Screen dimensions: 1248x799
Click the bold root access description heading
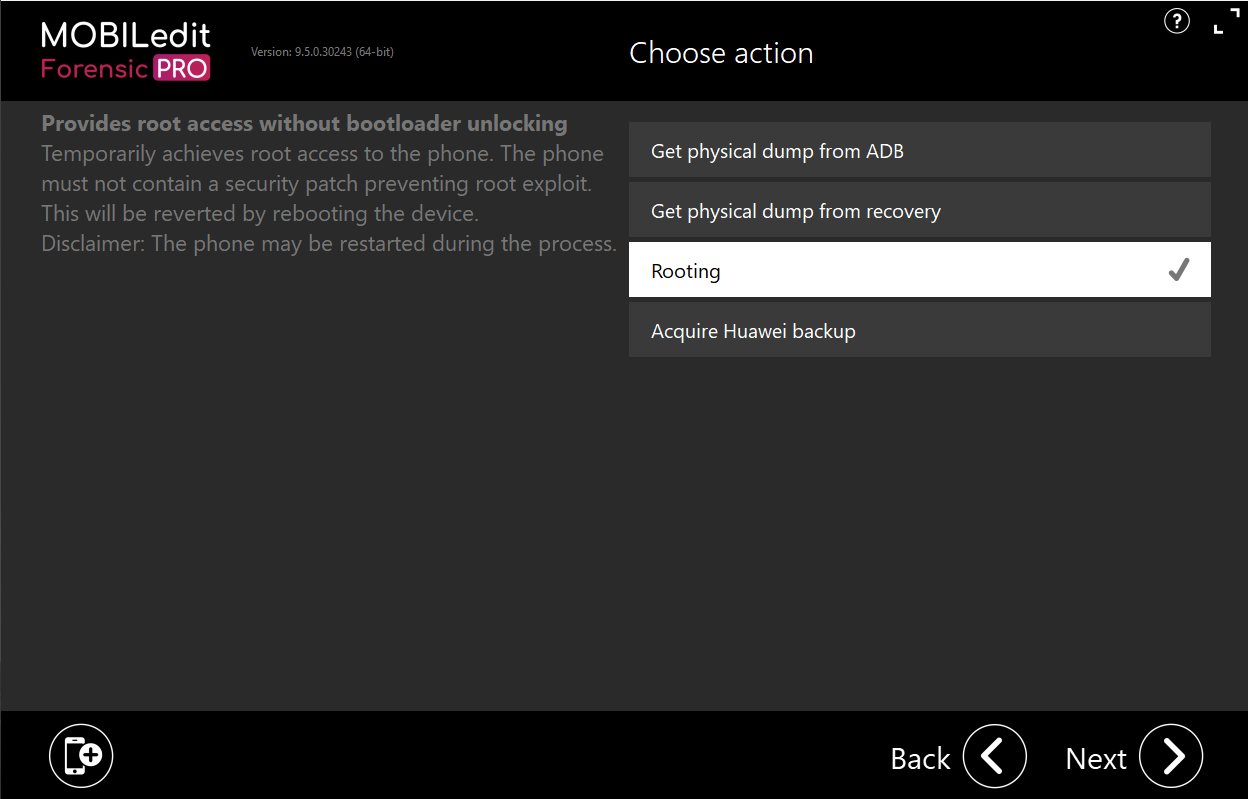tap(304, 124)
